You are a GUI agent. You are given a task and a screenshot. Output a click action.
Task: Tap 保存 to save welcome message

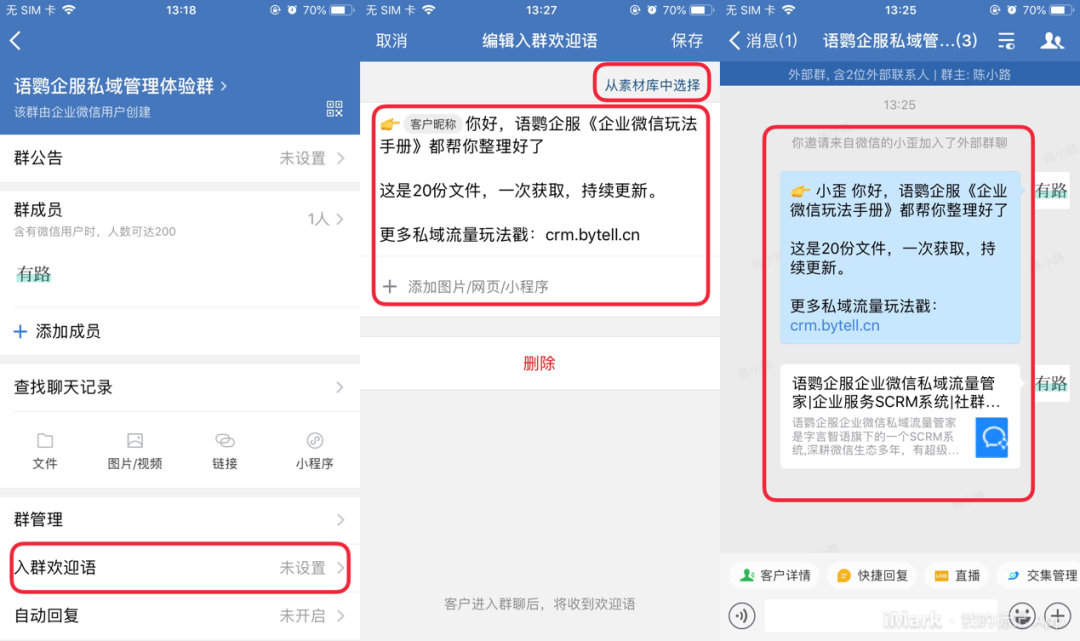pyautogui.click(x=687, y=41)
